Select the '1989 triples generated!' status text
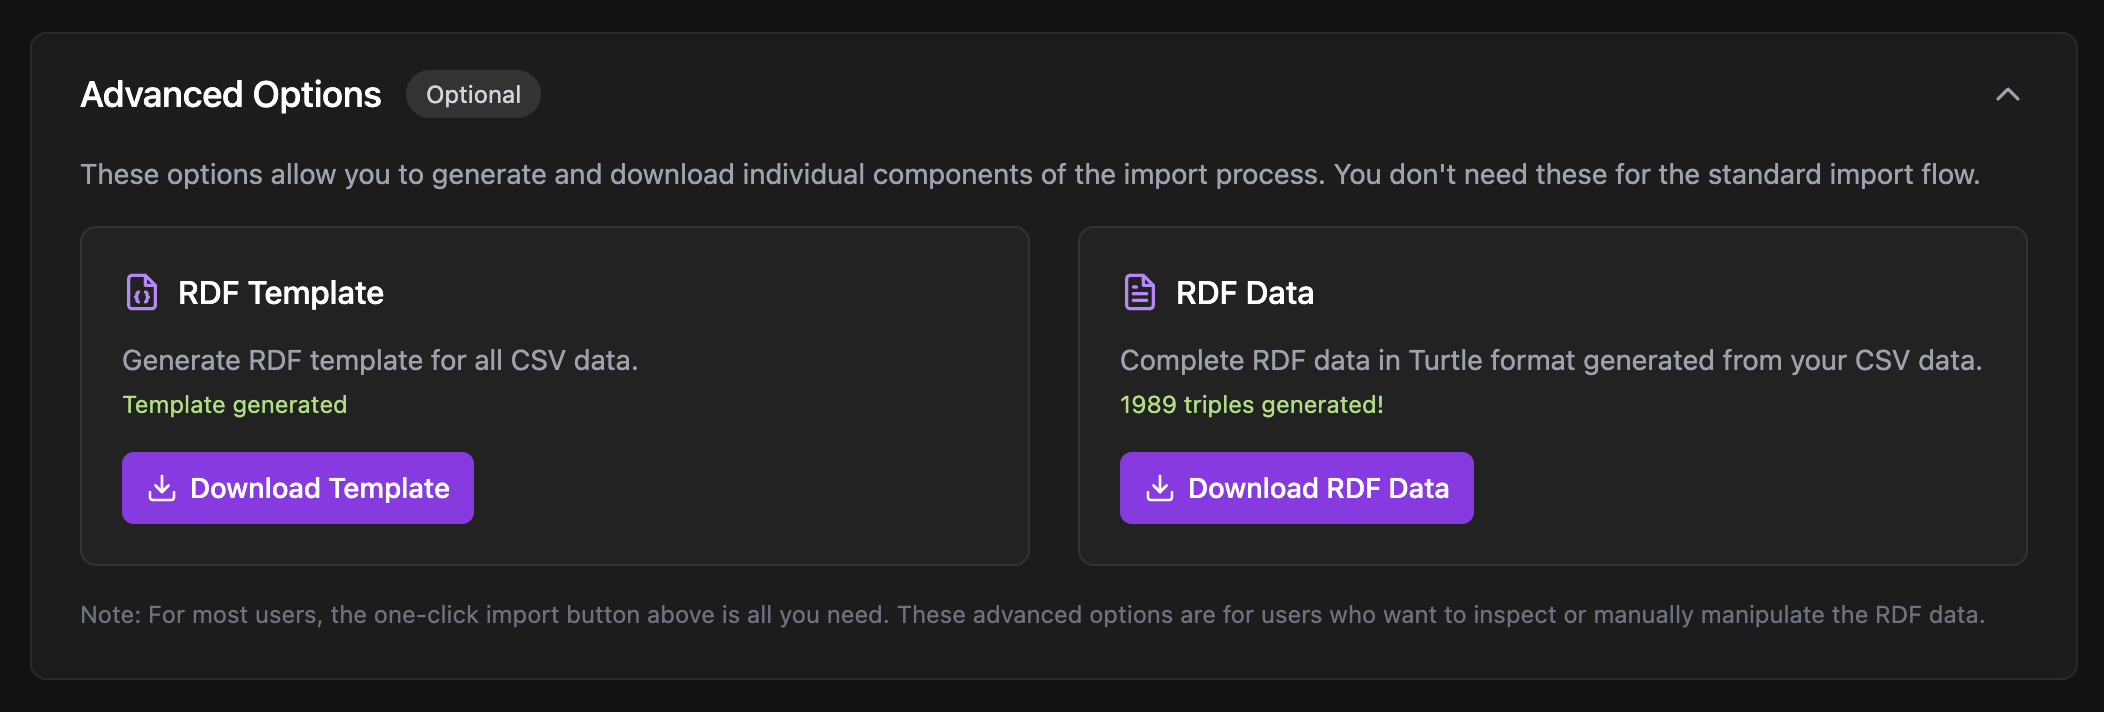The width and height of the screenshot is (2104, 712). click(x=1252, y=405)
